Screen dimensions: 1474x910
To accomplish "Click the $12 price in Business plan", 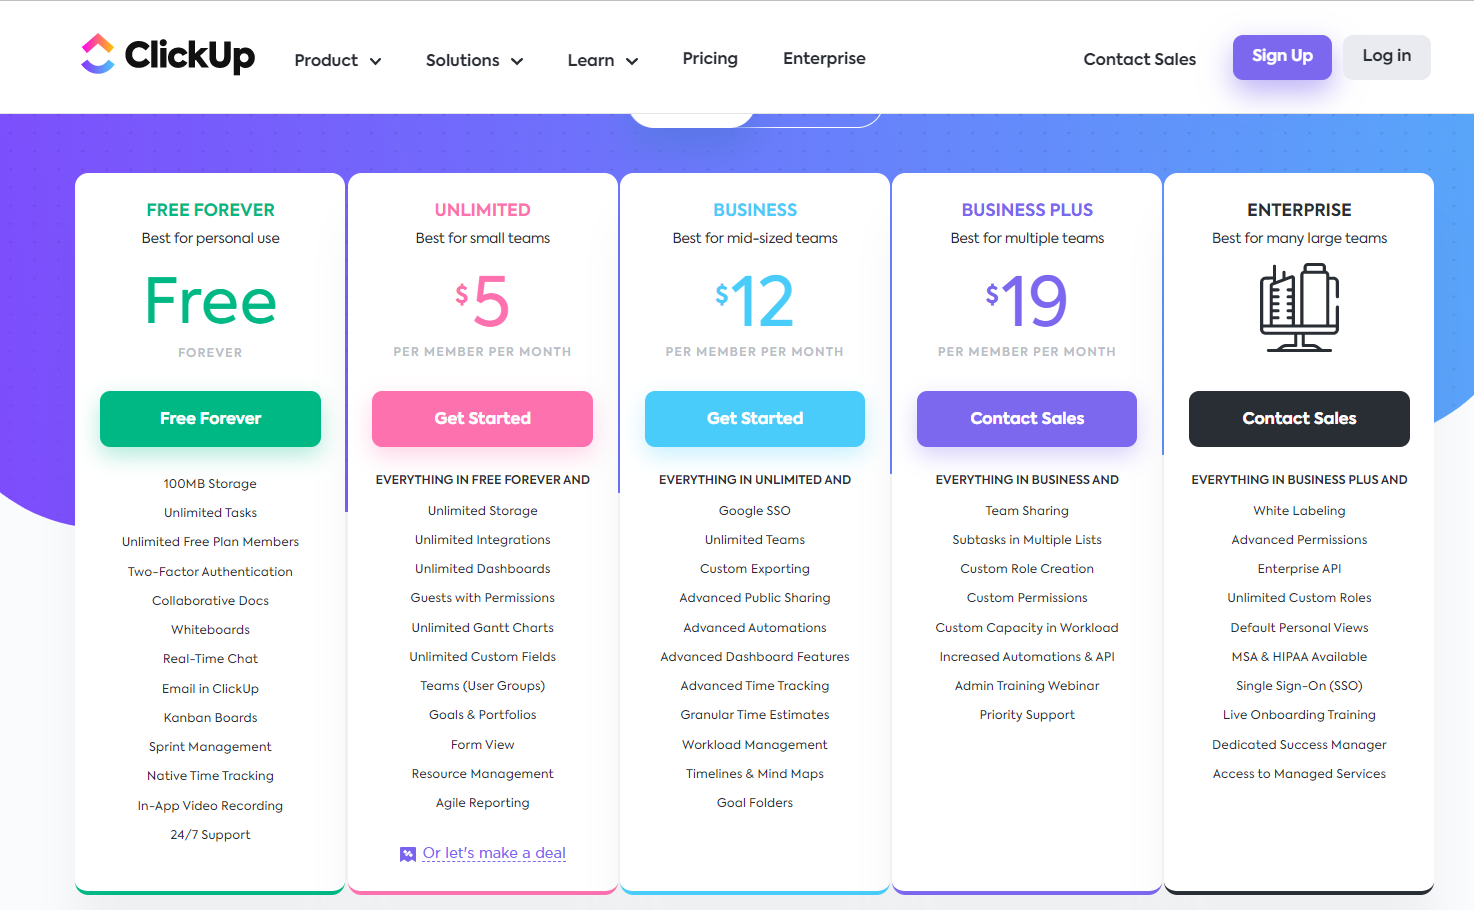I will click(x=755, y=301).
